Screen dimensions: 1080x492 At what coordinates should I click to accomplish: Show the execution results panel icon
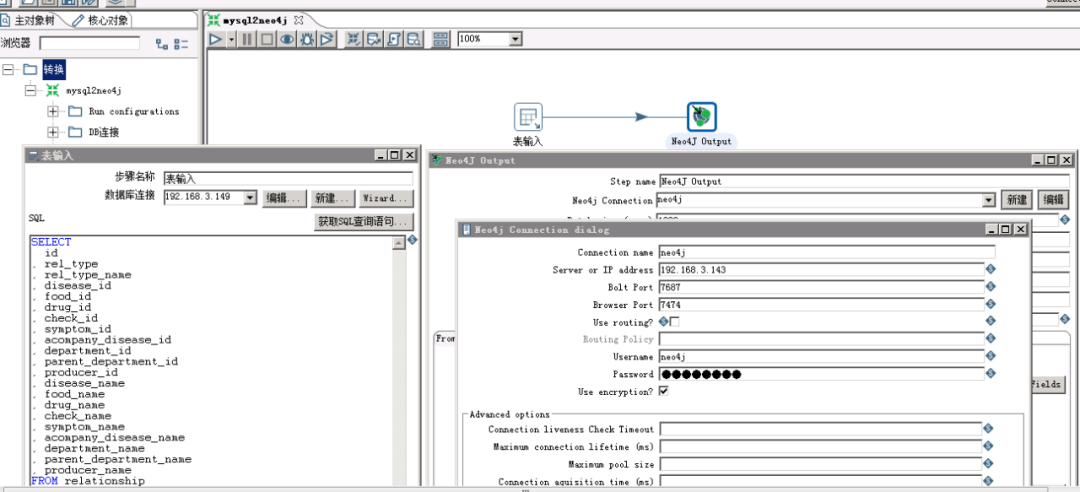(441, 39)
